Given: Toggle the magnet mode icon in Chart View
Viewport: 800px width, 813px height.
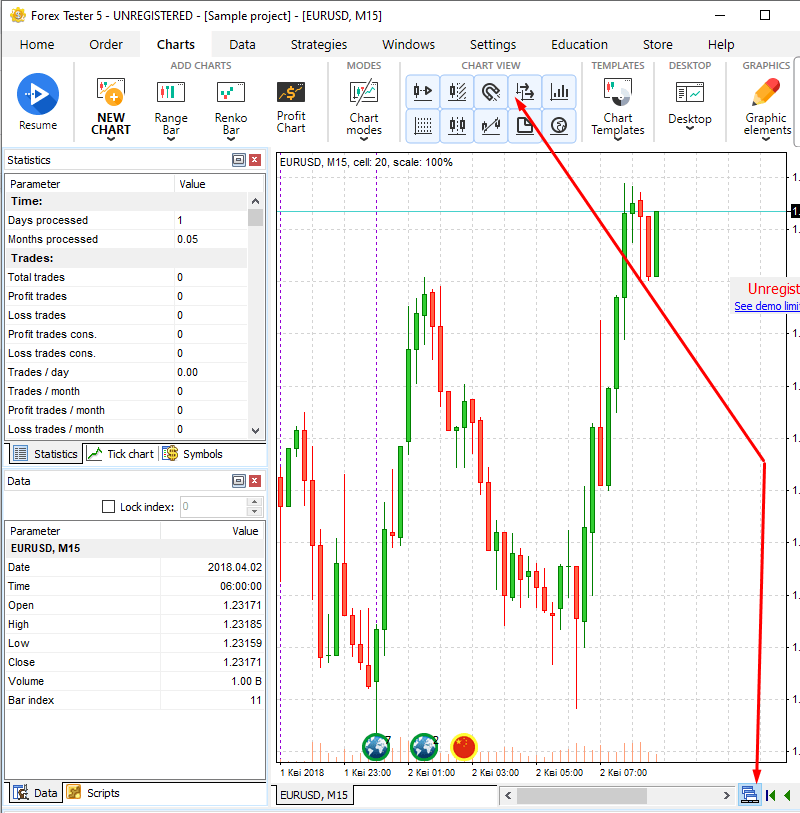Looking at the screenshot, I should [x=490, y=92].
